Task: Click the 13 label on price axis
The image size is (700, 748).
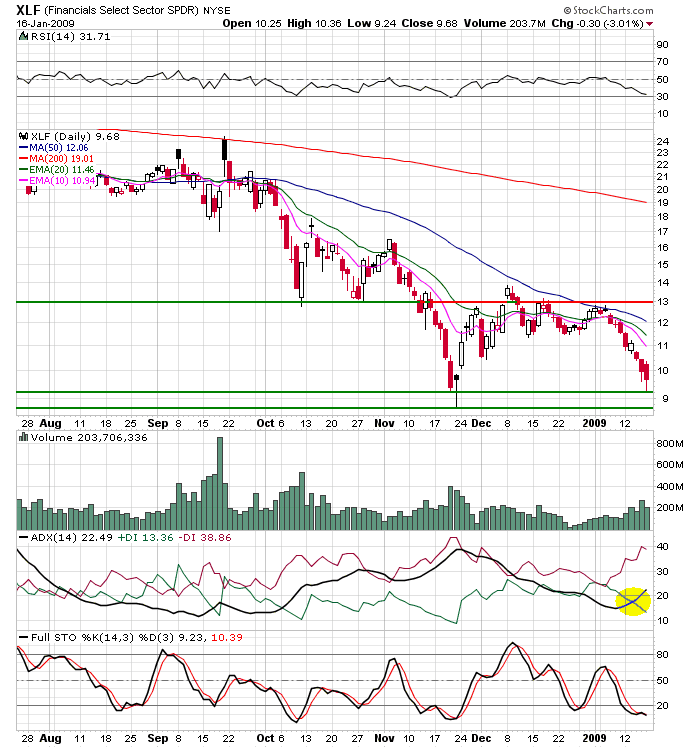Action: tap(663, 302)
